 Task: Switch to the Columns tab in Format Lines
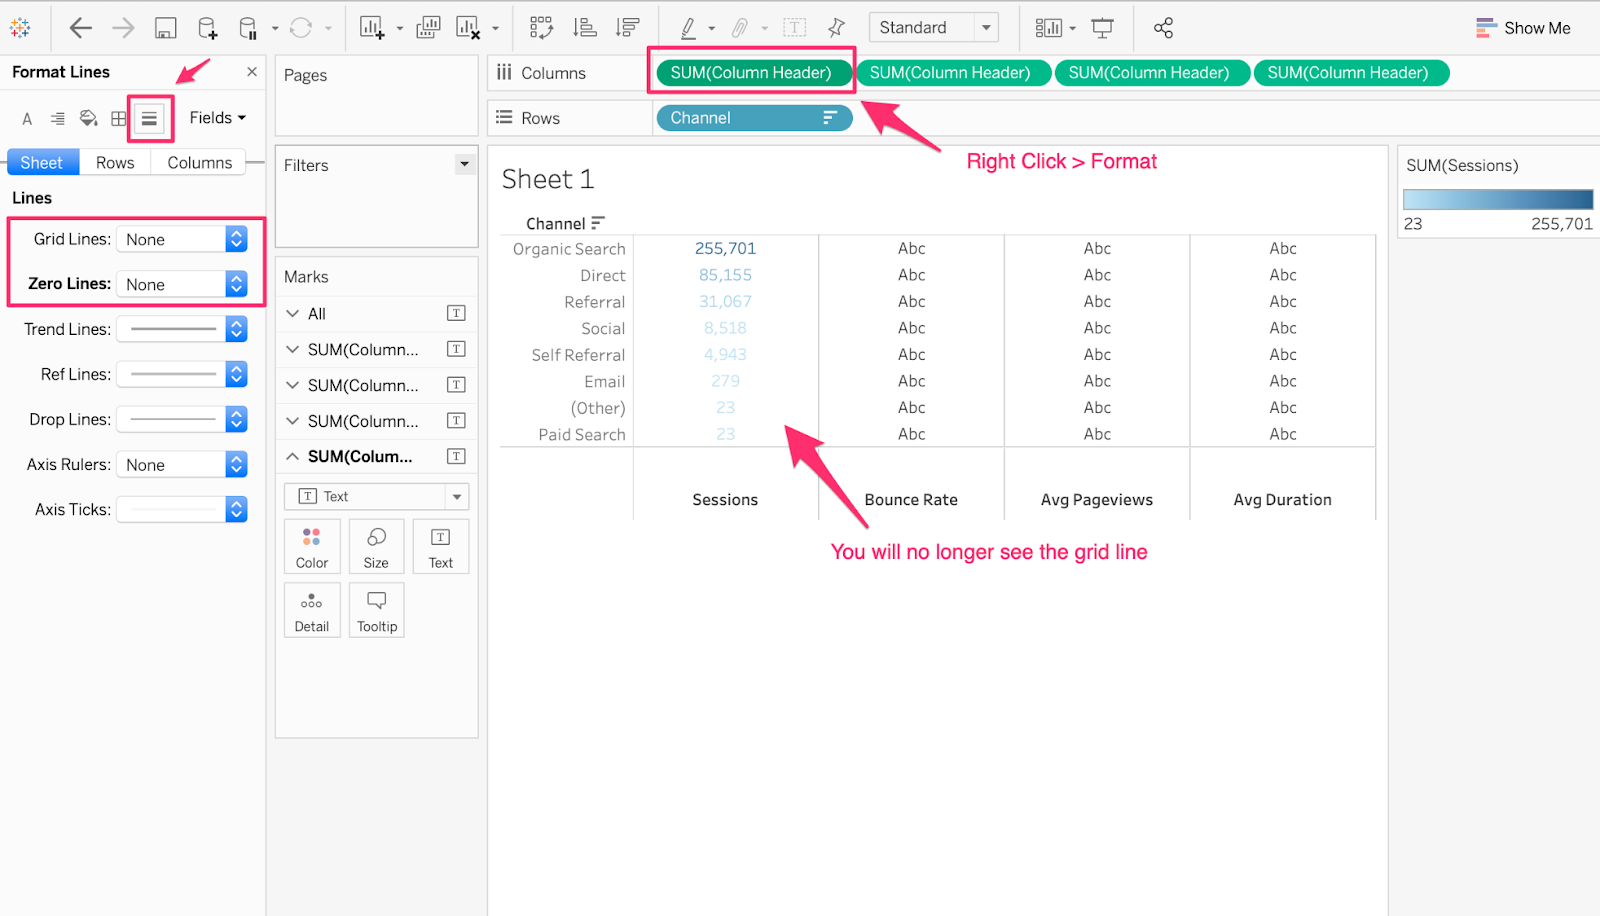[x=198, y=161]
